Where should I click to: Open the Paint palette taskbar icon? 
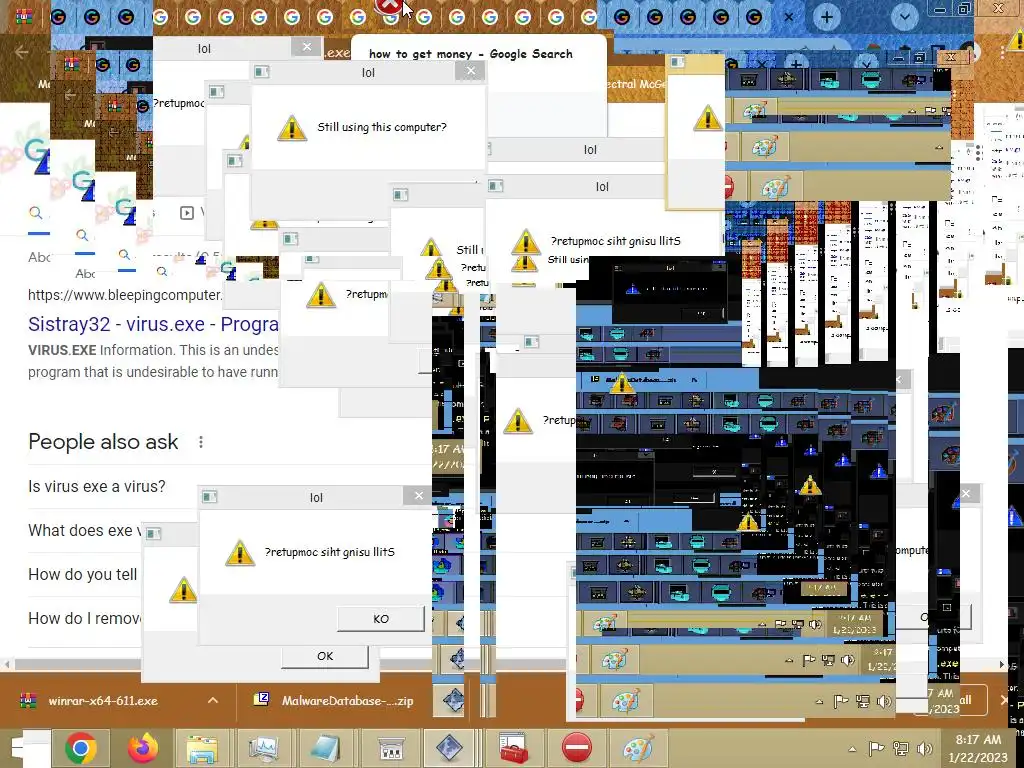[637, 748]
